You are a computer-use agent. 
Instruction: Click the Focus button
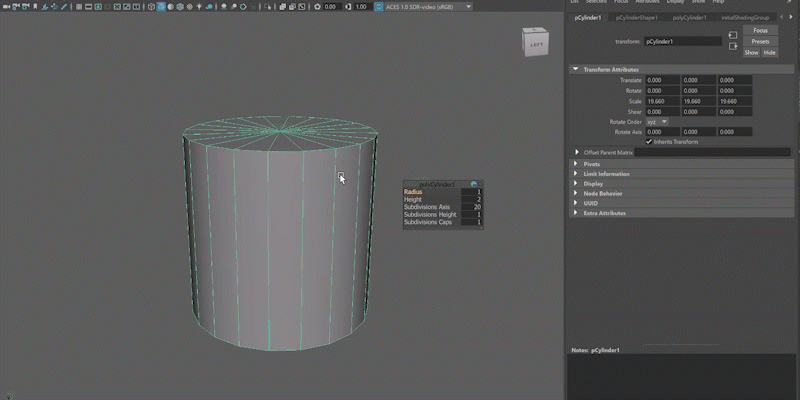pyautogui.click(x=760, y=30)
